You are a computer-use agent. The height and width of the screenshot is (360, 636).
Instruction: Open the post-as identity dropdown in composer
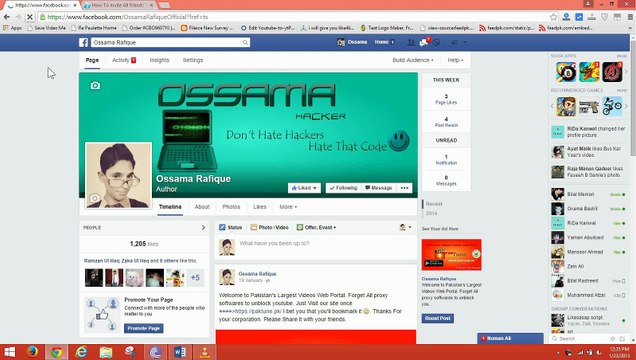click(405, 227)
